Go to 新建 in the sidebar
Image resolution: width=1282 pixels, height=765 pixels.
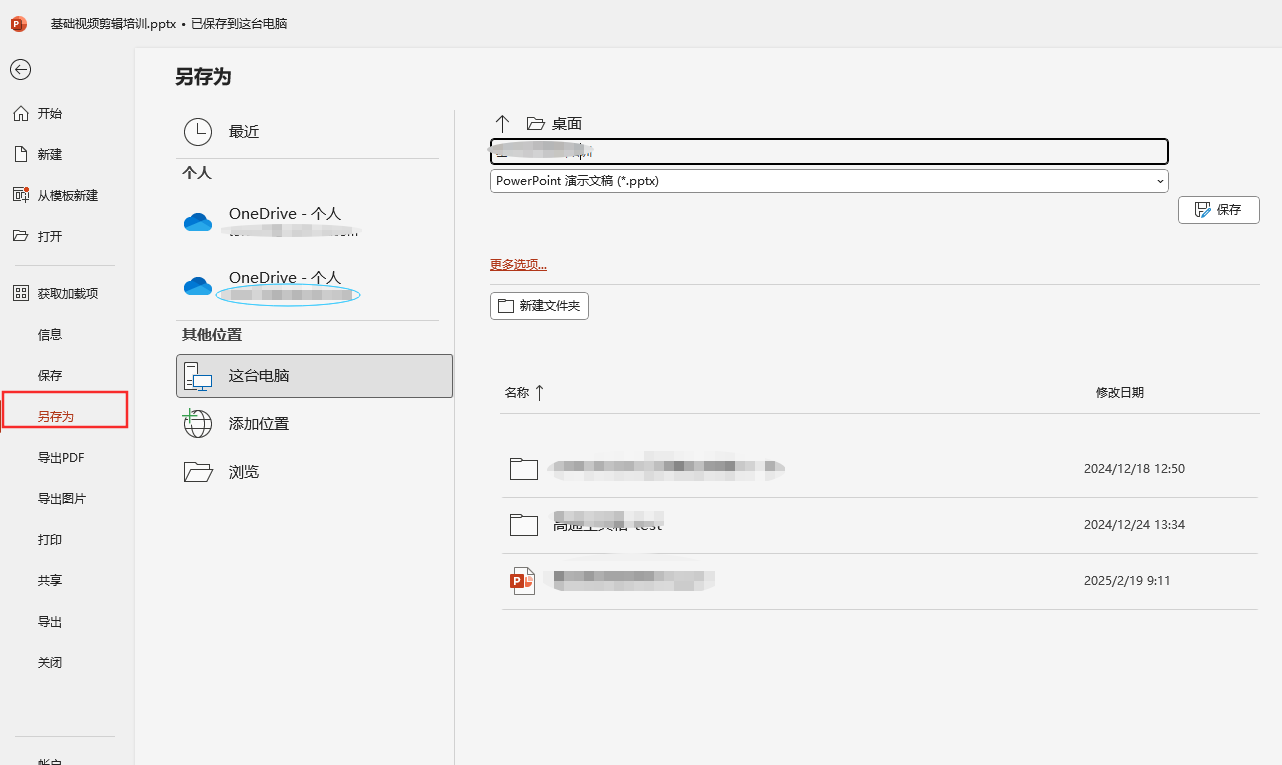50,155
